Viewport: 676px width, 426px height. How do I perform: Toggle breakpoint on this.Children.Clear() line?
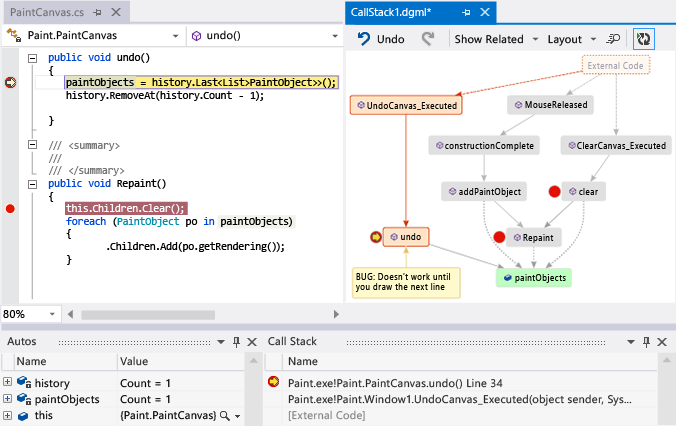[11, 208]
